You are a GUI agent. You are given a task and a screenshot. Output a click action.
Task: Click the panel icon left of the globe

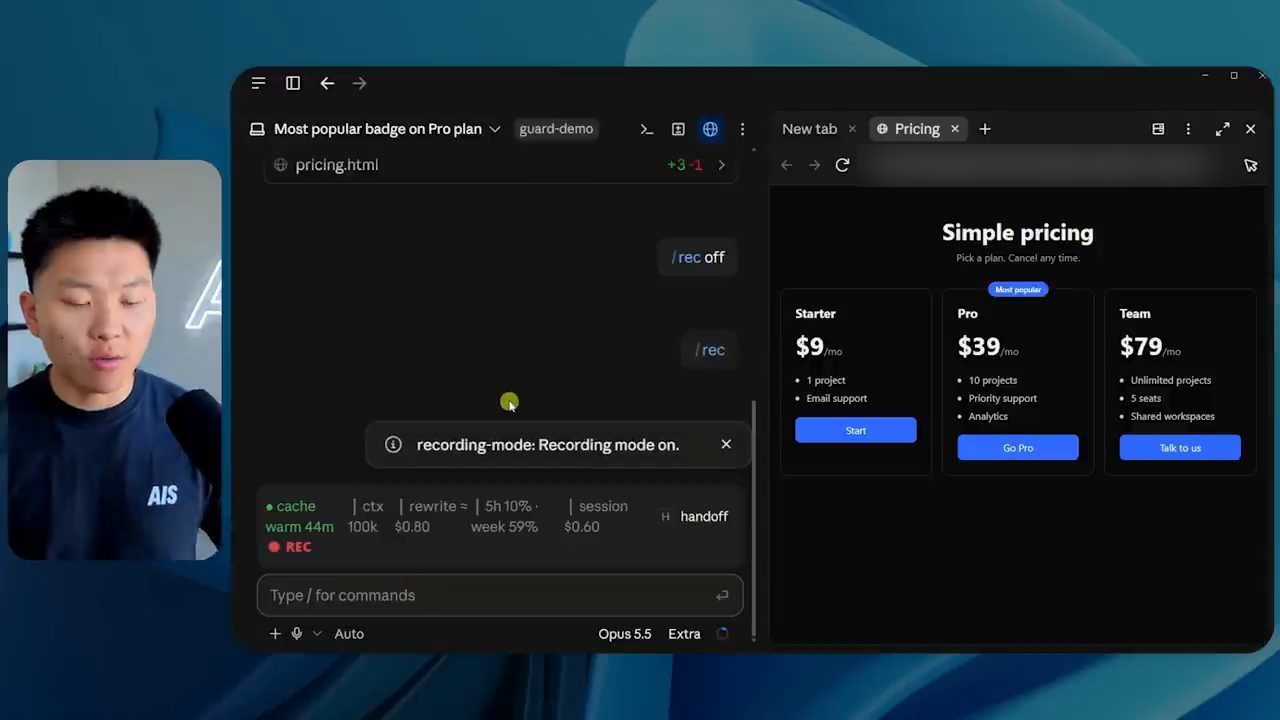pyautogui.click(x=678, y=129)
